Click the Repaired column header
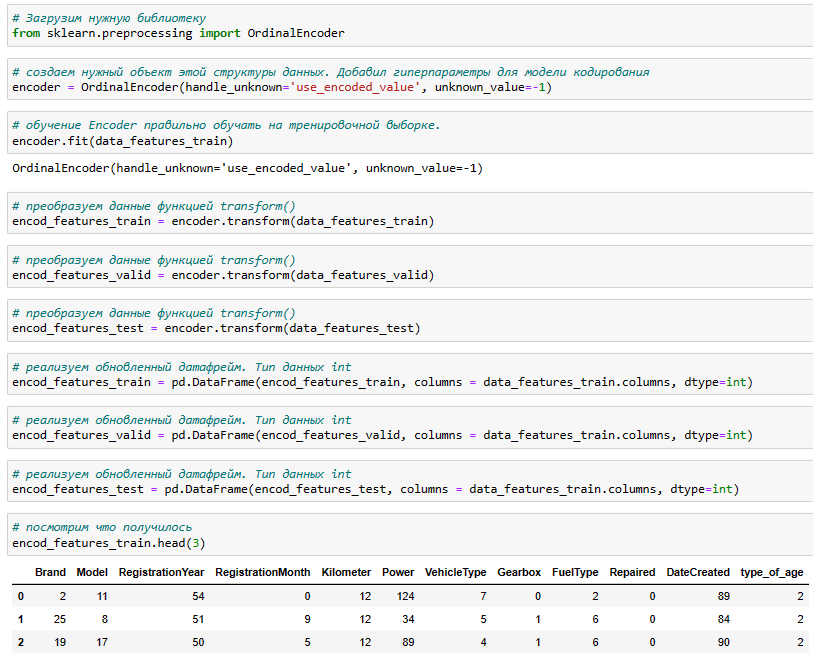 tap(632, 572)
